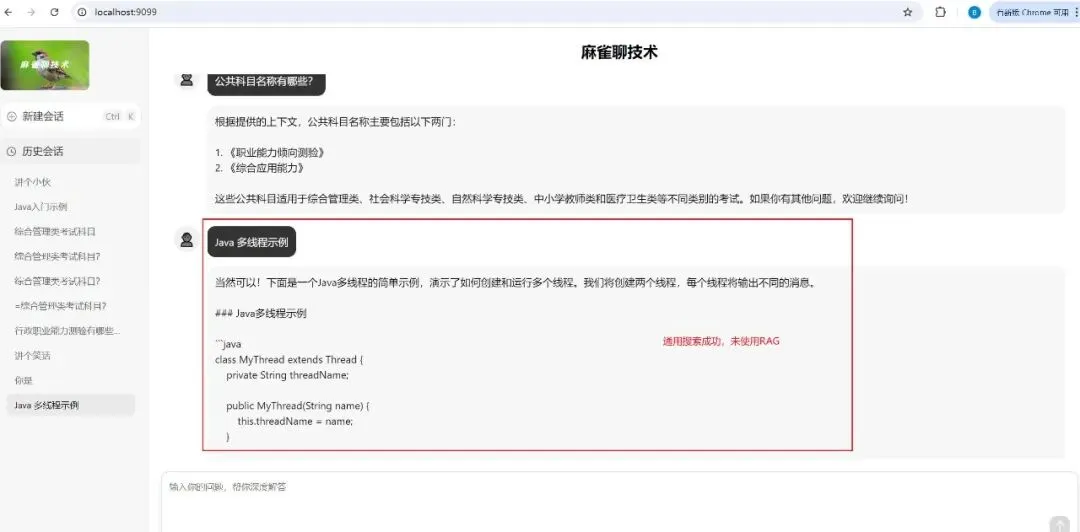
Task: Click the paragraph starting 这些公共科目适用于
Action: click(562, 199)
